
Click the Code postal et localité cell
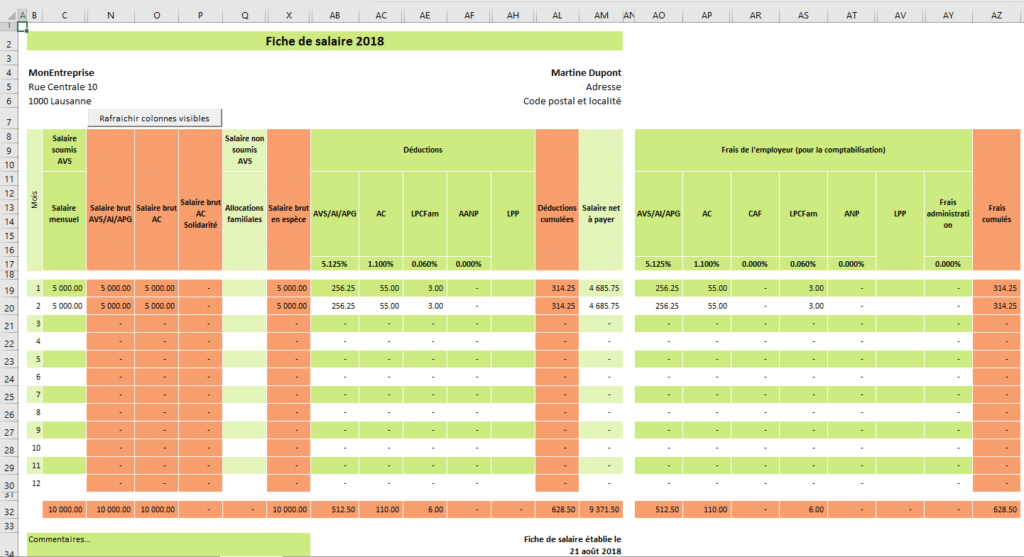tap(571, 101)
